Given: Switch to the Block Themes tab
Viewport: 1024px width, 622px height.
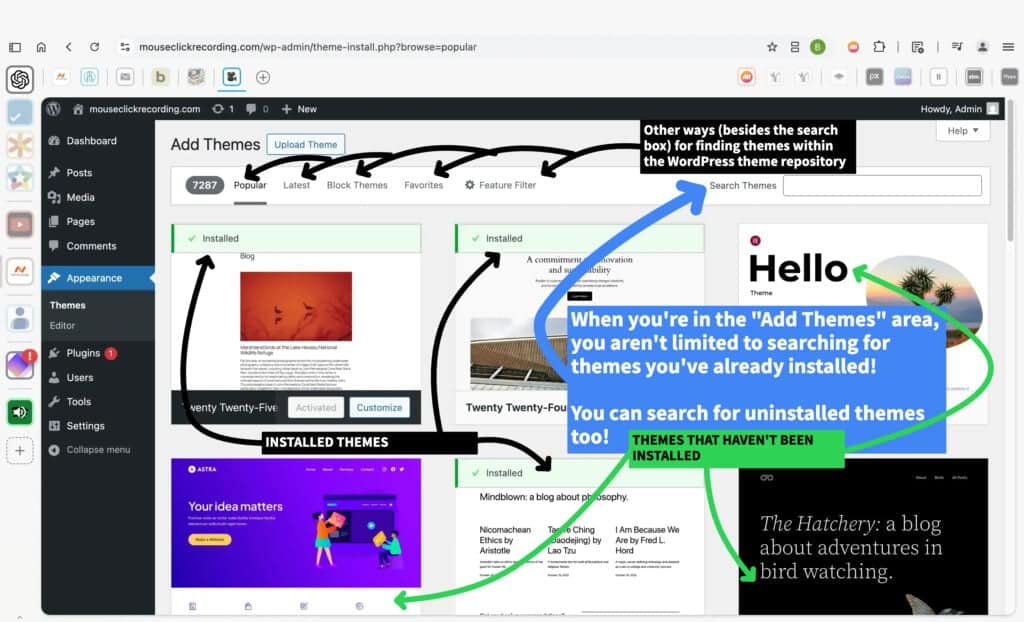Looking at the screenshot, I should (357, 185).
